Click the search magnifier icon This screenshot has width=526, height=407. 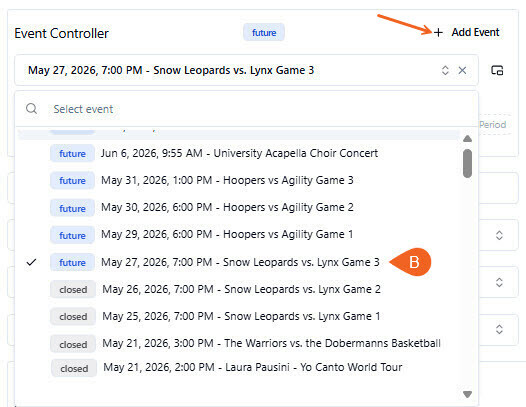point(32,109)
